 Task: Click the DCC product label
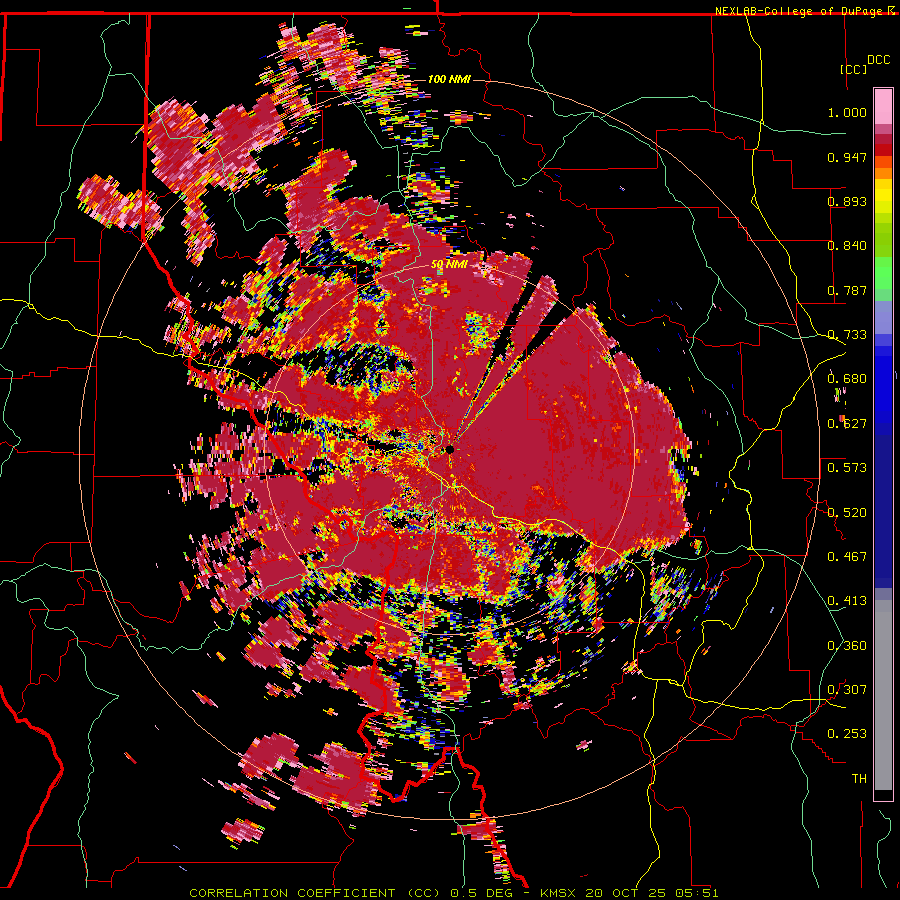878,60
